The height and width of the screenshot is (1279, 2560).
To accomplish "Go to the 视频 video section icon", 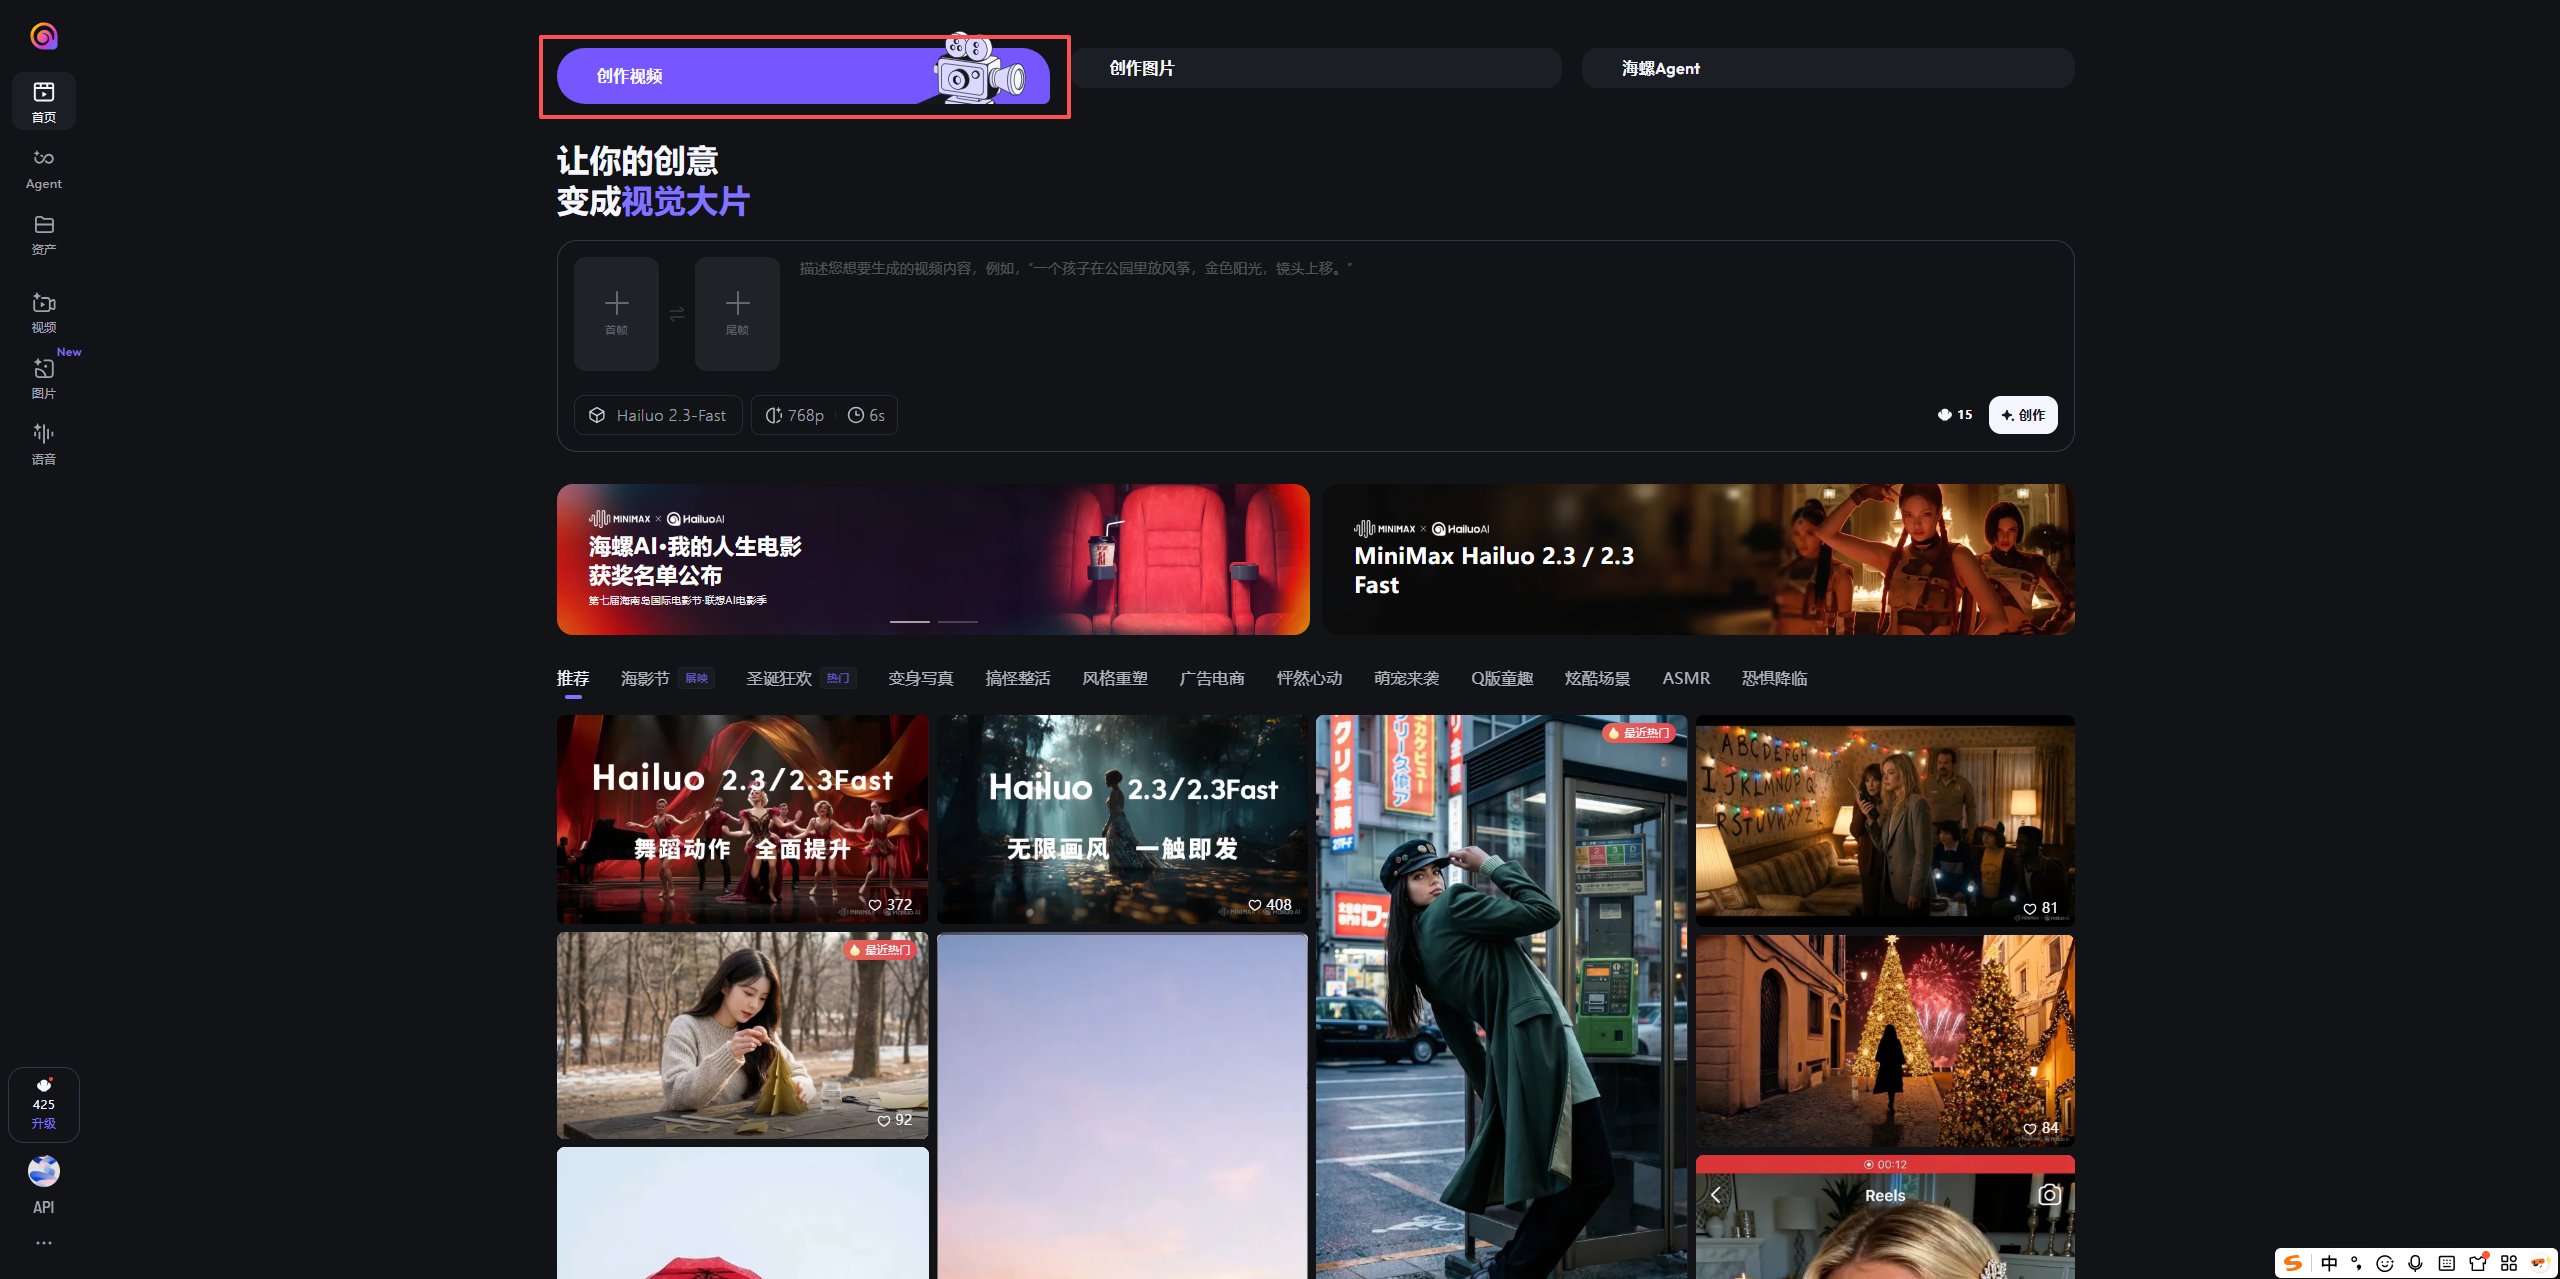I will pos(43,312).
